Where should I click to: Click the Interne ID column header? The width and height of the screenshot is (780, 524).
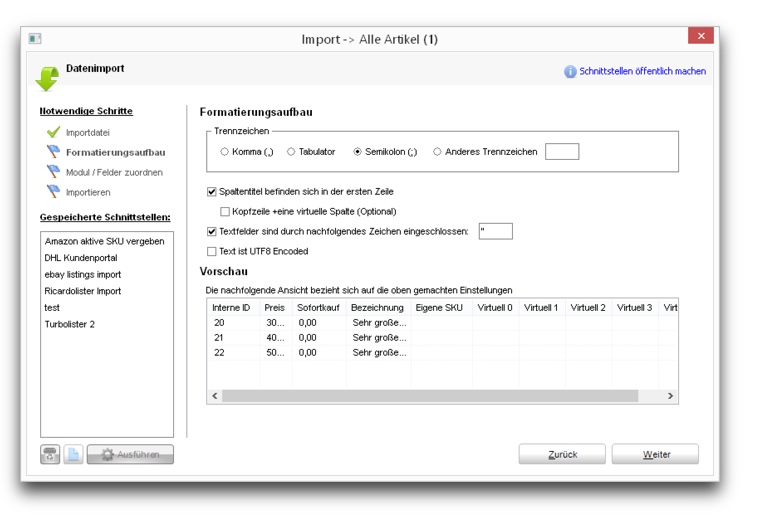tap(233, 308)
